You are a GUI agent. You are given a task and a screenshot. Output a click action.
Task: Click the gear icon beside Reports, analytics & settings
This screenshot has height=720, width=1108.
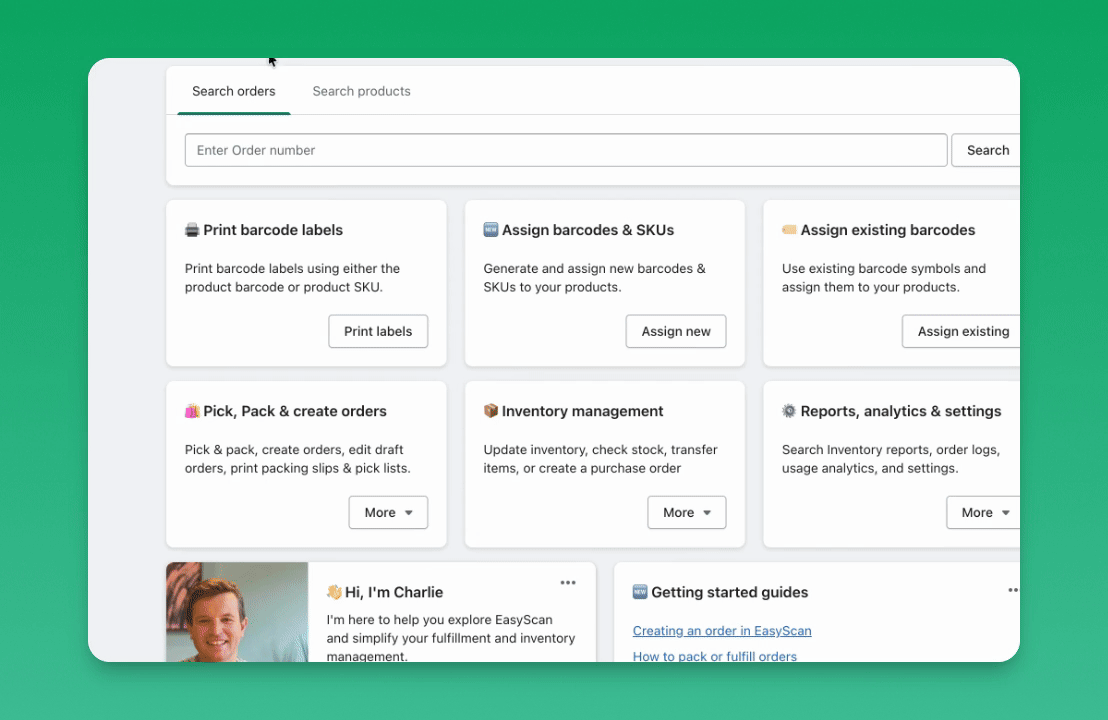point(789,411)
